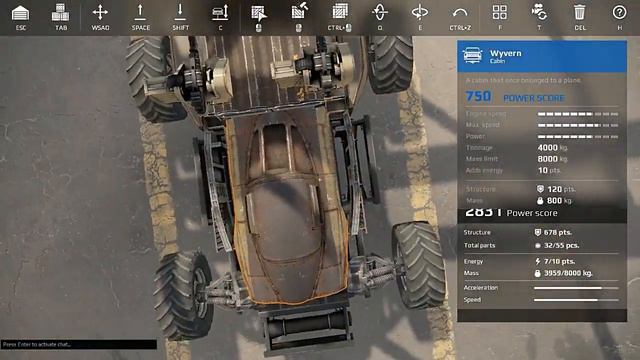This screenshot has height=360, width=640.
Task: Choose the hammer mount-part icon
Action: point(299,12)
